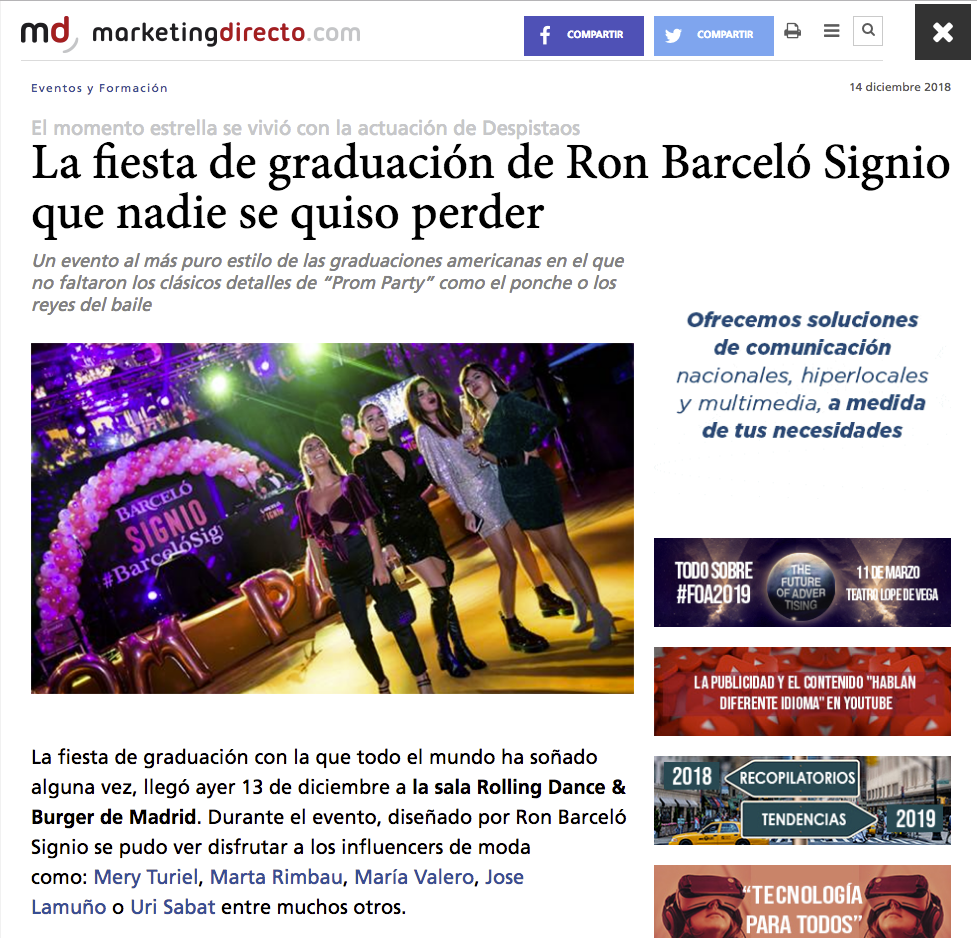Click the Ofrecemos soluciones de comunicación ad
This screenshot has height=938, width=977.
[802, 375]
